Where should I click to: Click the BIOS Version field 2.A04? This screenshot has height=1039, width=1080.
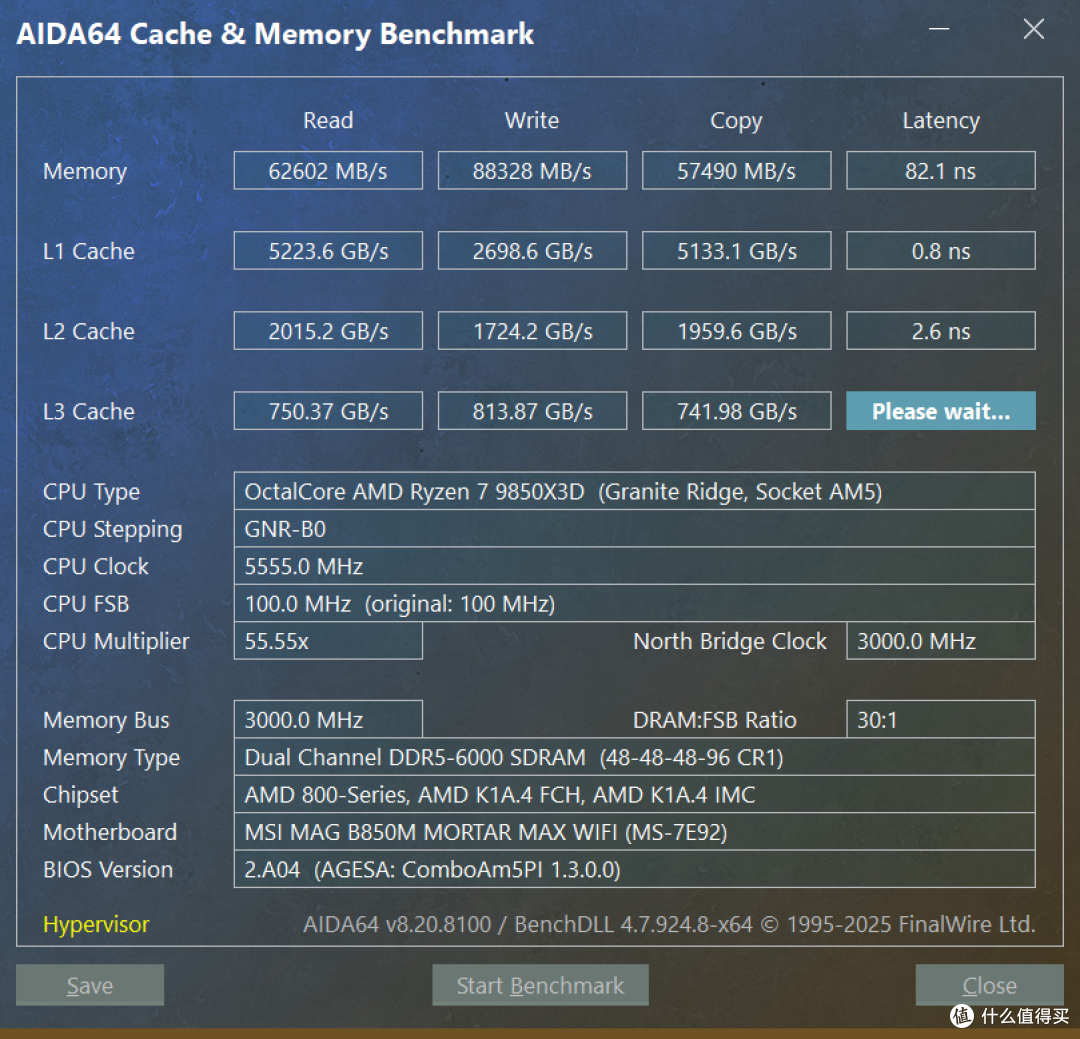tap(634, 869)
